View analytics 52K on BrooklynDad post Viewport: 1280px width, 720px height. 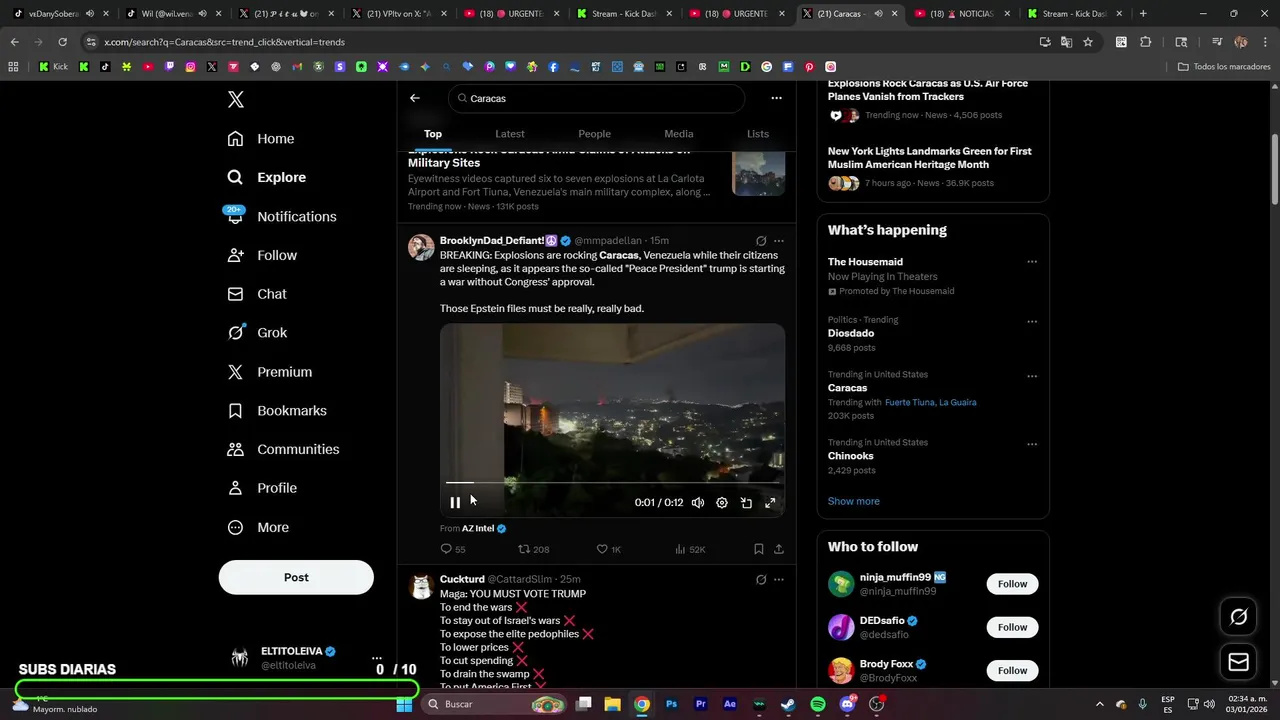tap(690, 549)
